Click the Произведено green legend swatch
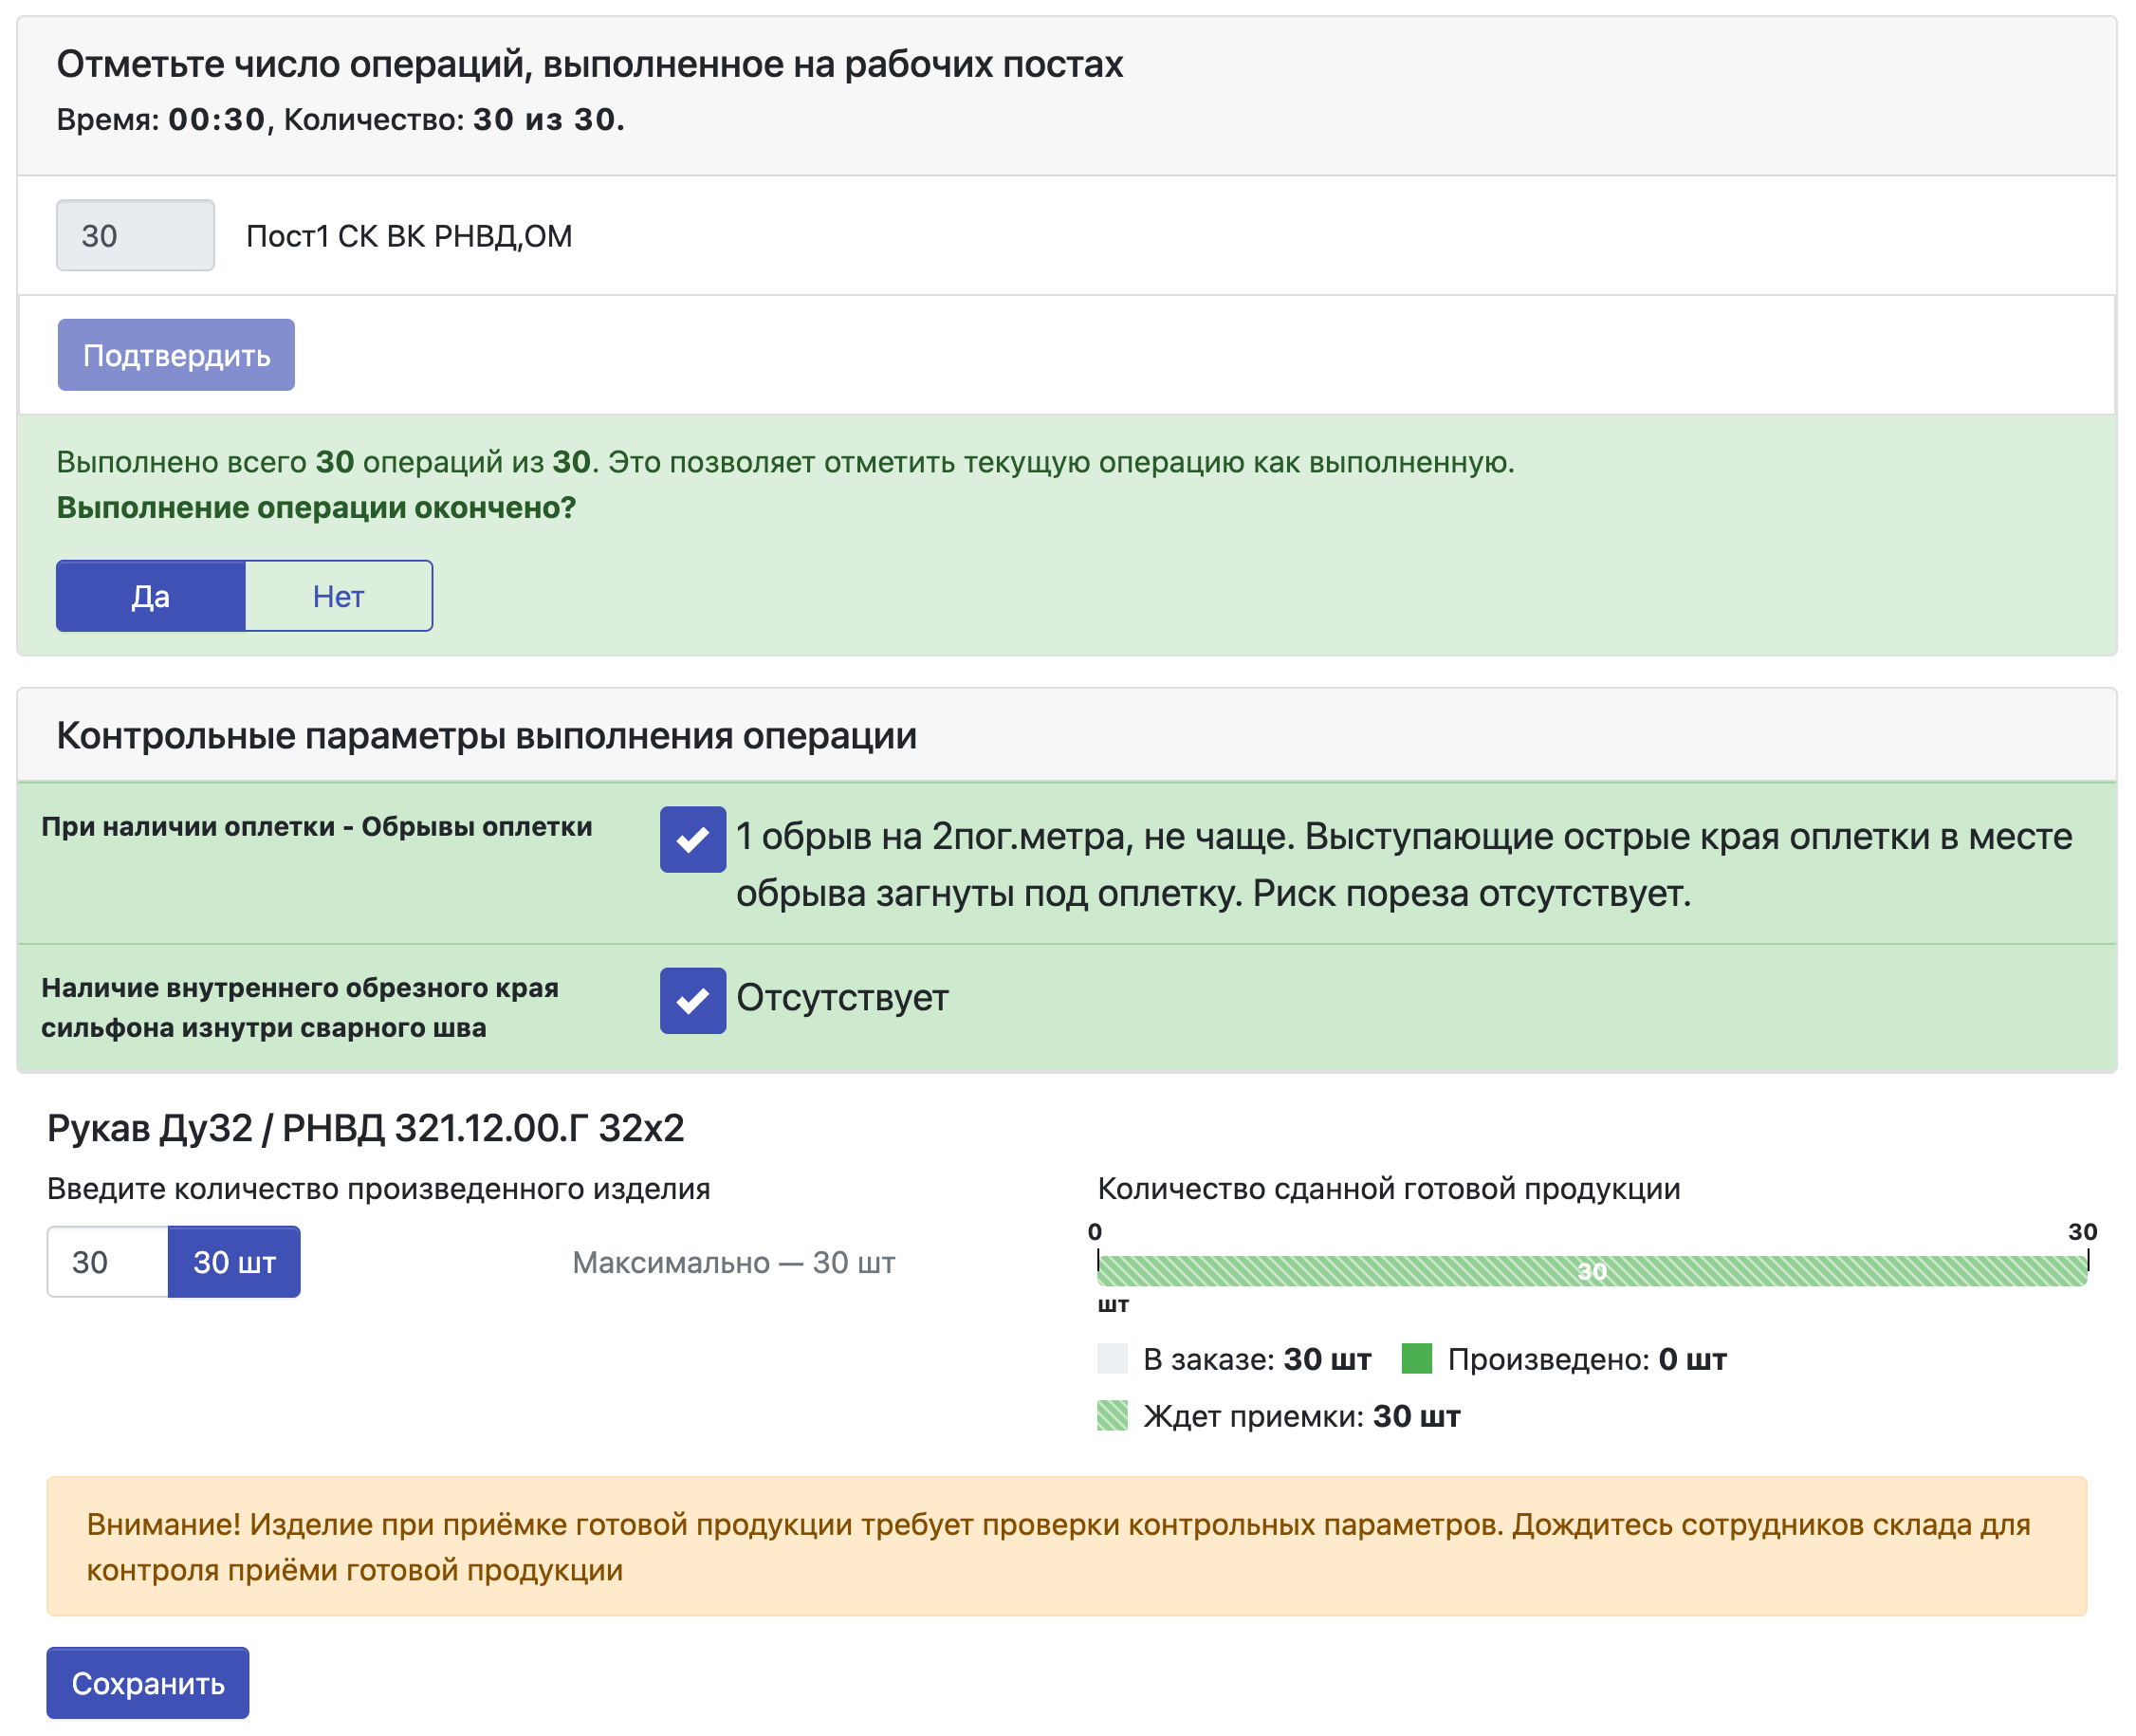Viewport: 2136px width, 1736px height. click(x=1417, y=1359)
